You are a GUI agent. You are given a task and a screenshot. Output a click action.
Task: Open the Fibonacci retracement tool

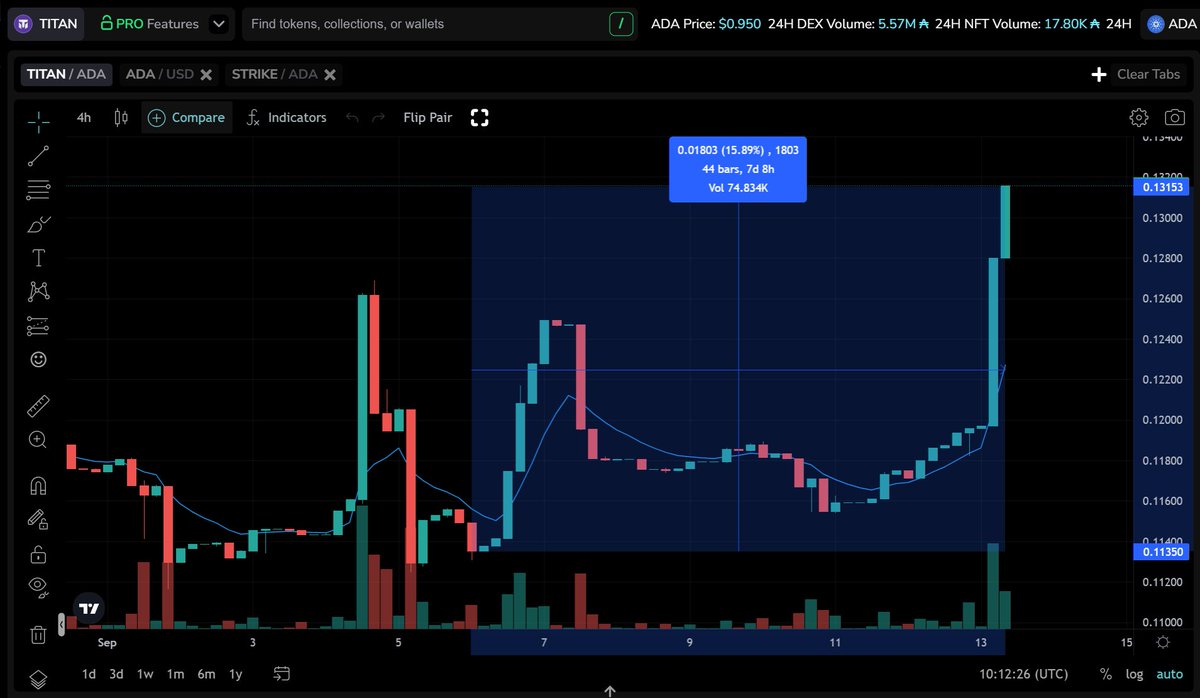coord(38,189)
